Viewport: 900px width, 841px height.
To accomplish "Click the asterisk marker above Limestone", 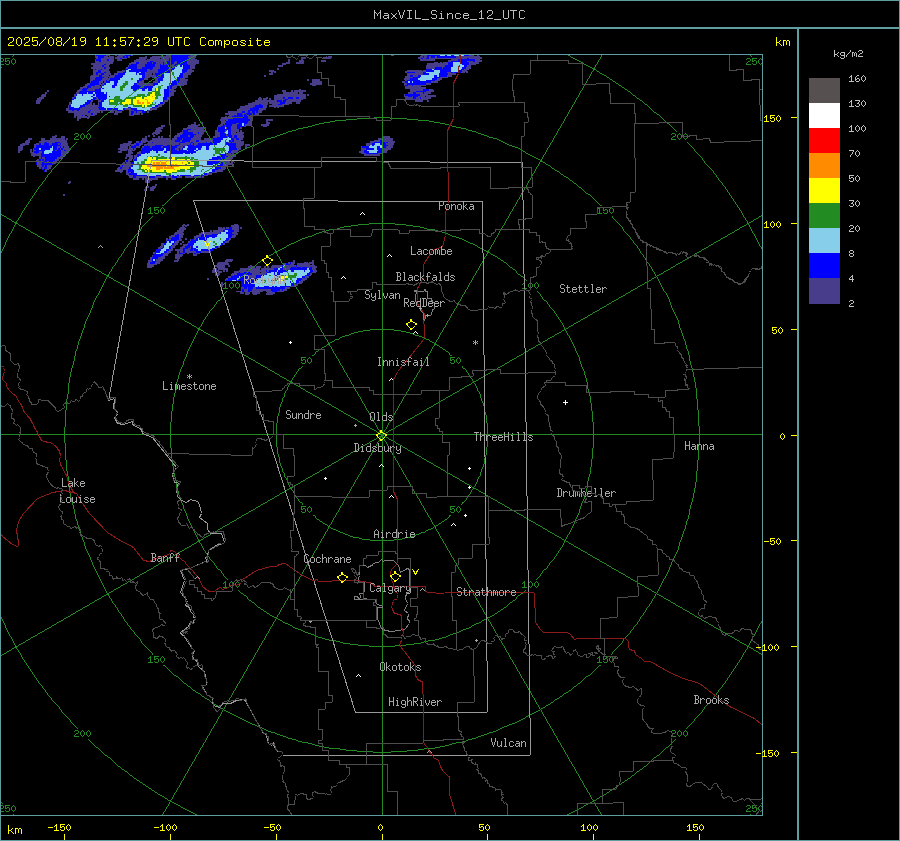I will click(x=189, y=377).
